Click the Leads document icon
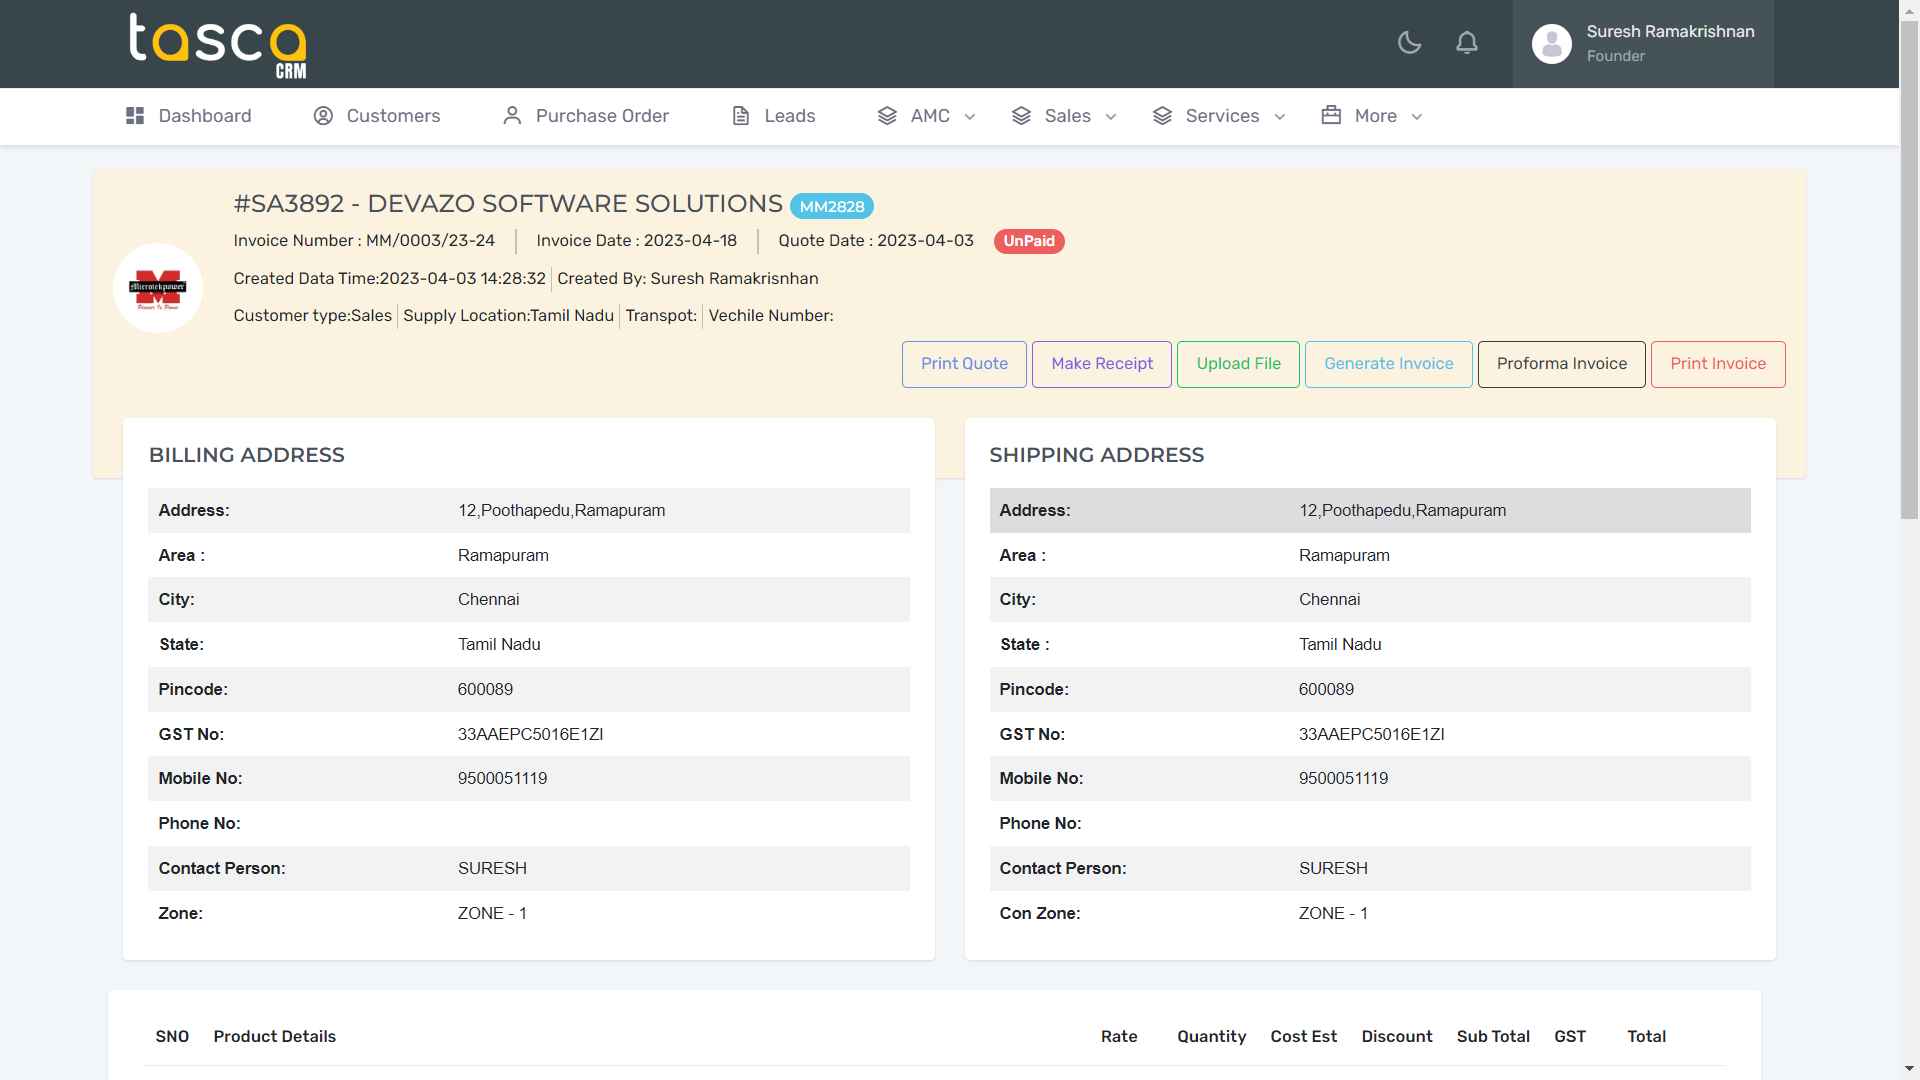The width and height of the screenshot is (1920, 1080). (741, 116)
